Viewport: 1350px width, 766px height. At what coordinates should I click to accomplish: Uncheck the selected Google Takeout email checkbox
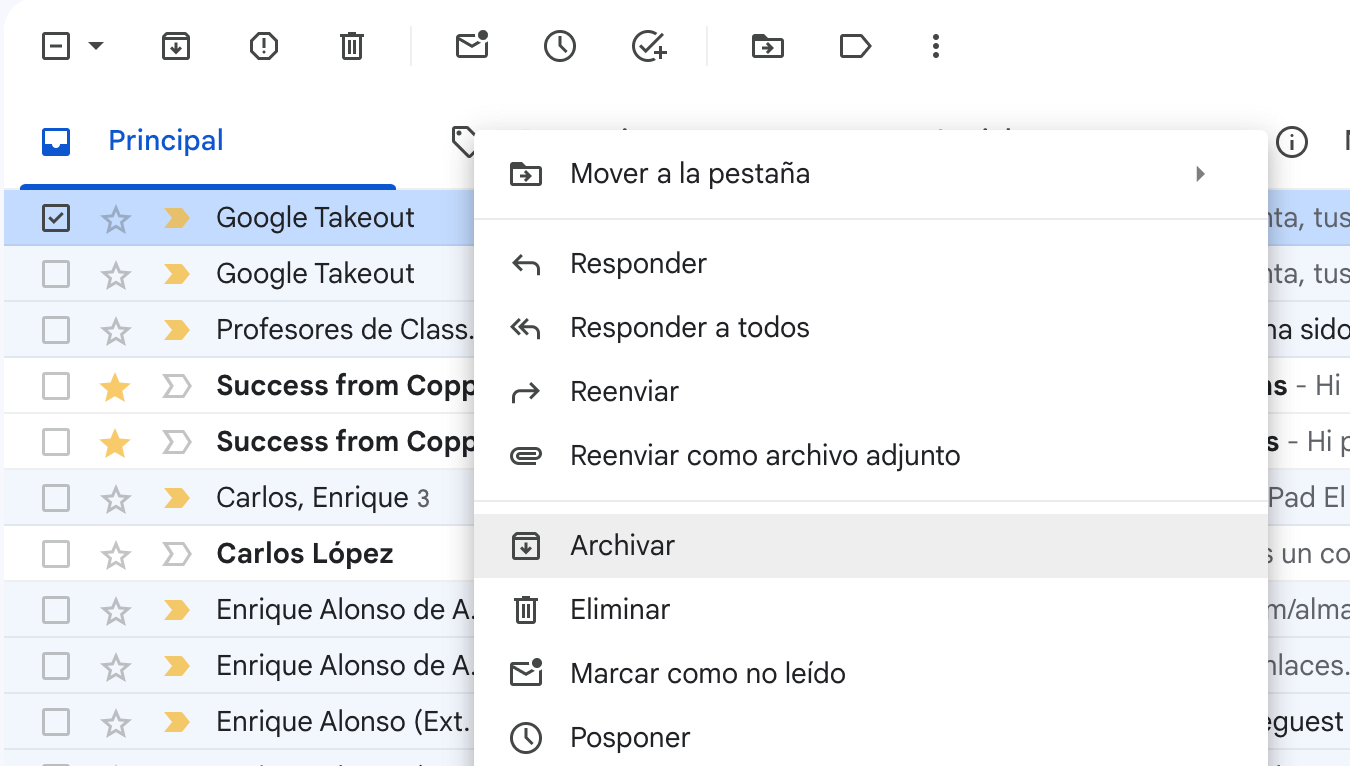coord(56,218)
